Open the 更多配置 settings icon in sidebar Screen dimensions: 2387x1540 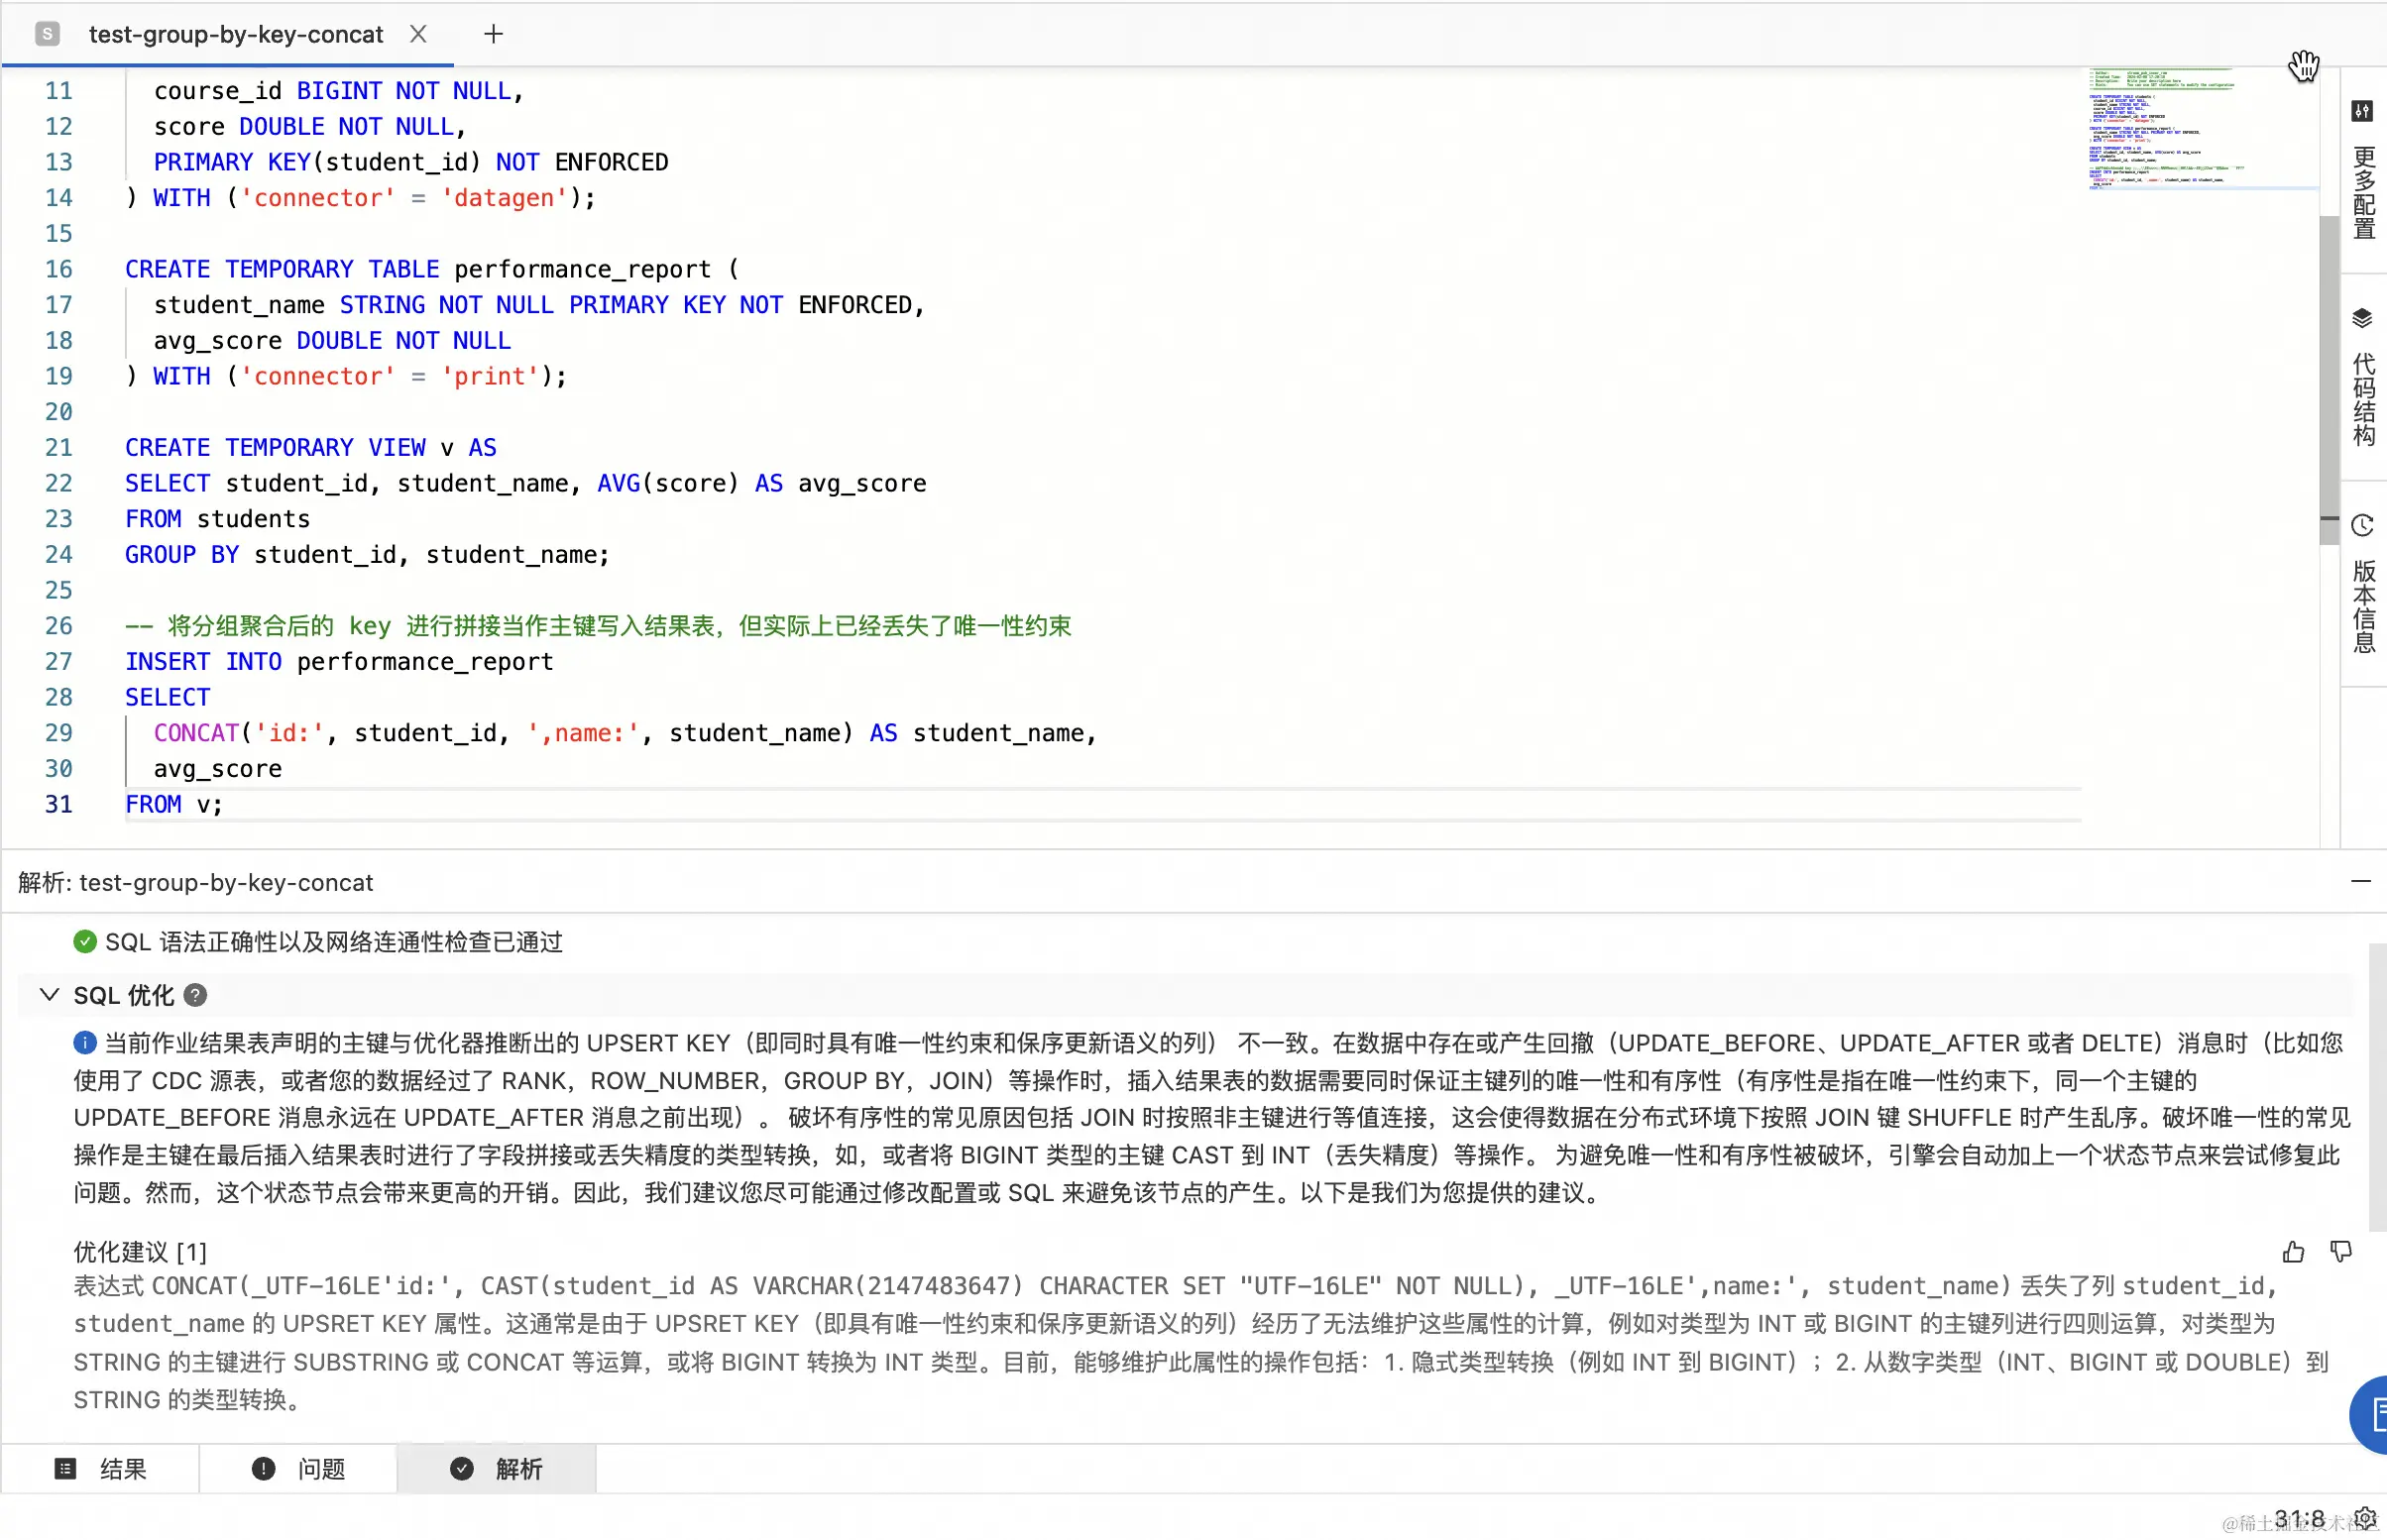(x=2362, y=111)
